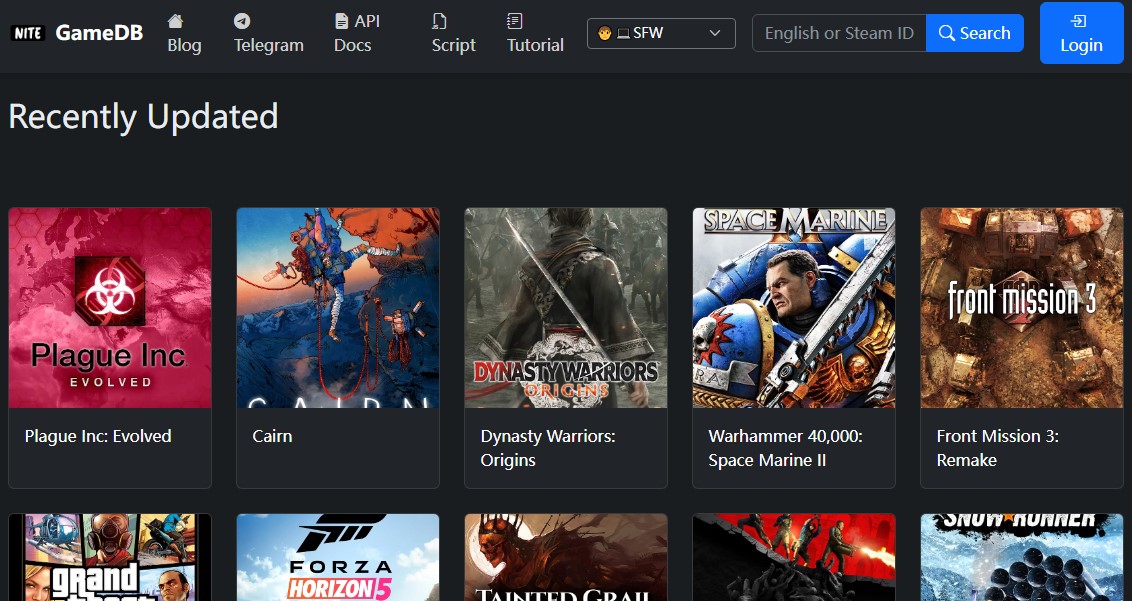Image resolution: width=1132 pixels, height=601 pixels.
Task: Open the Cairn title link
Action: (x=272, y=436)
